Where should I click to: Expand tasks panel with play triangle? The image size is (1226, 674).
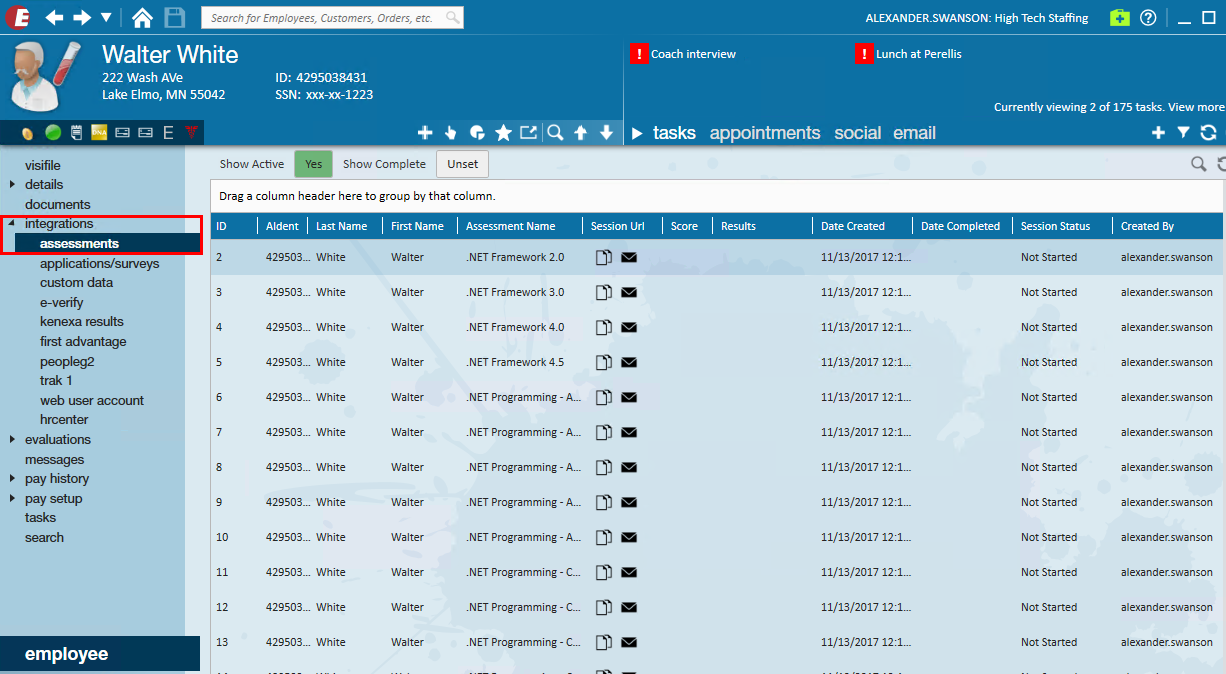click(x=638, y=133)
